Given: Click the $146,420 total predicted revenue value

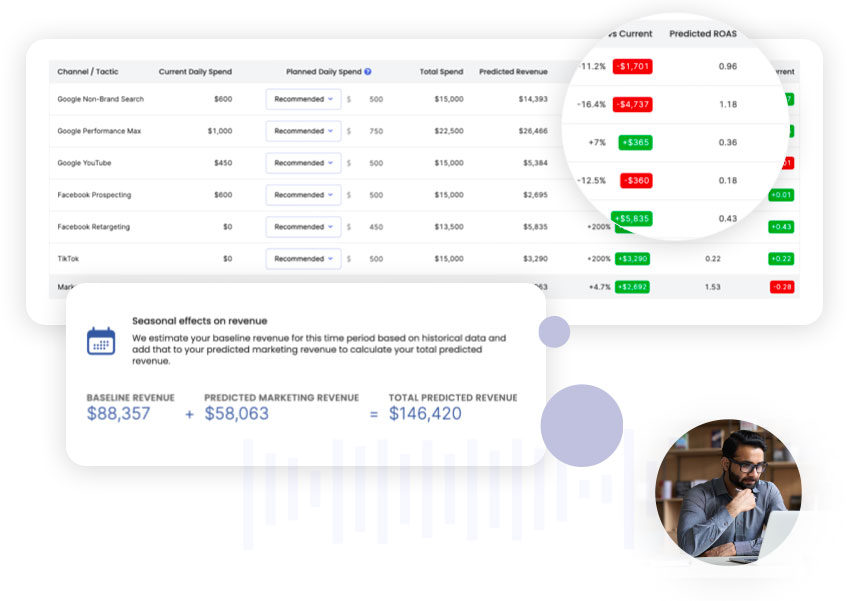Looking at the screenshot, I should tap(425, 413).
